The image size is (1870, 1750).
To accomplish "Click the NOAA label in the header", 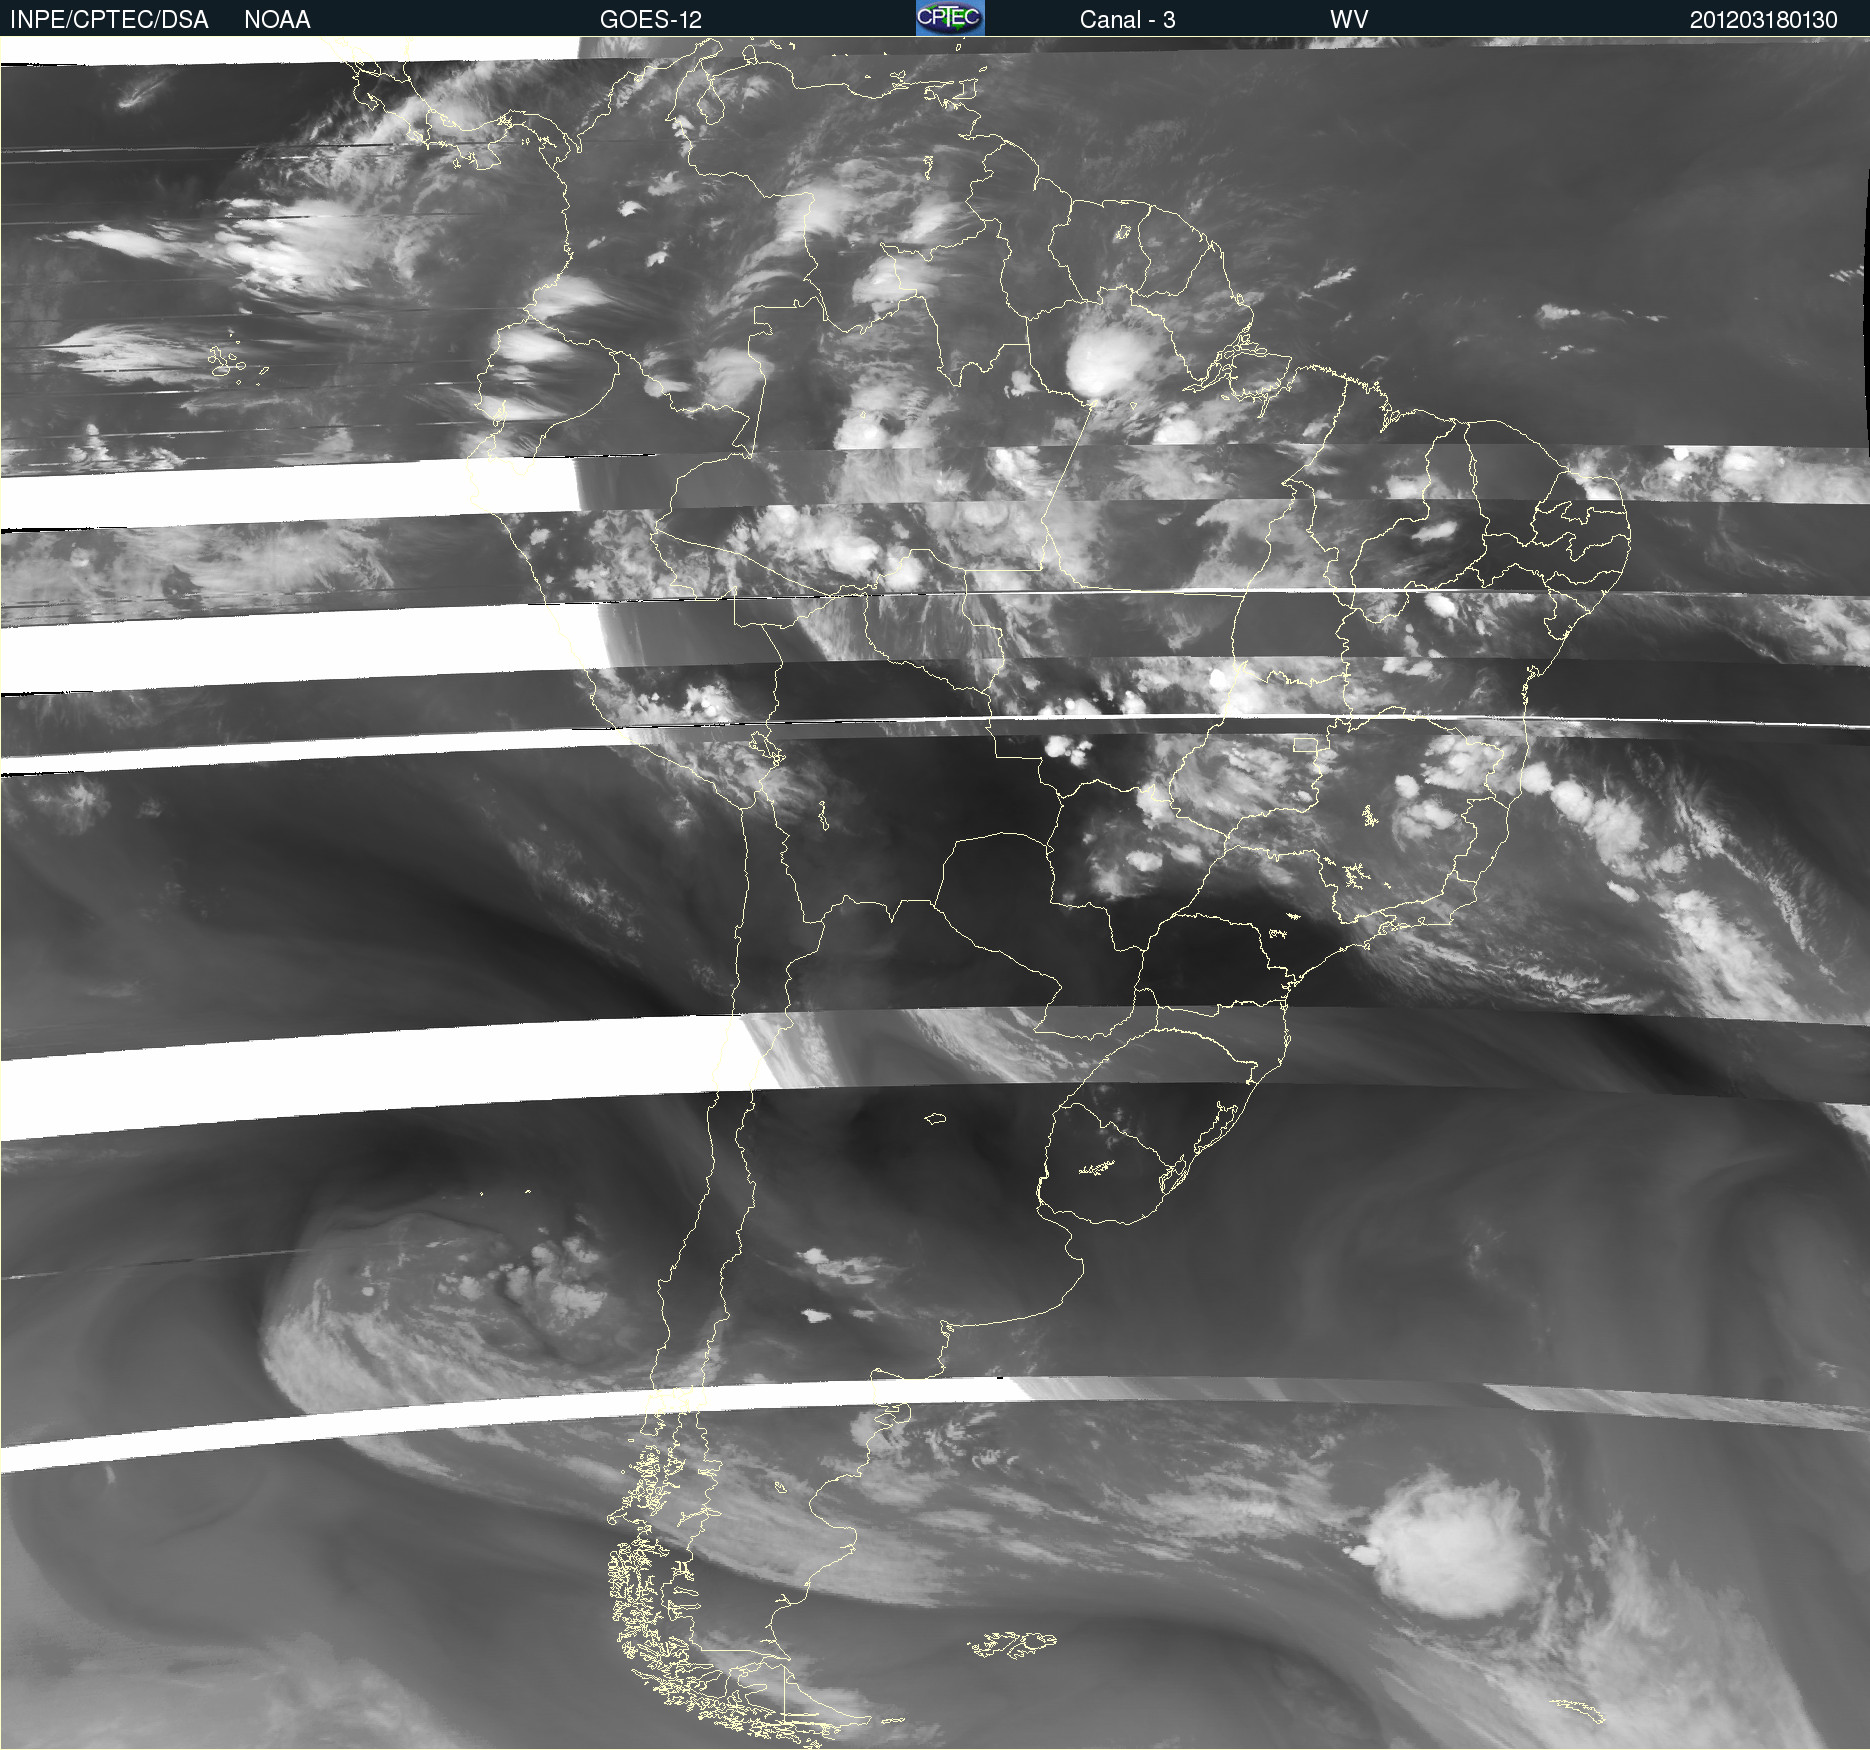I will click(277, 20).
